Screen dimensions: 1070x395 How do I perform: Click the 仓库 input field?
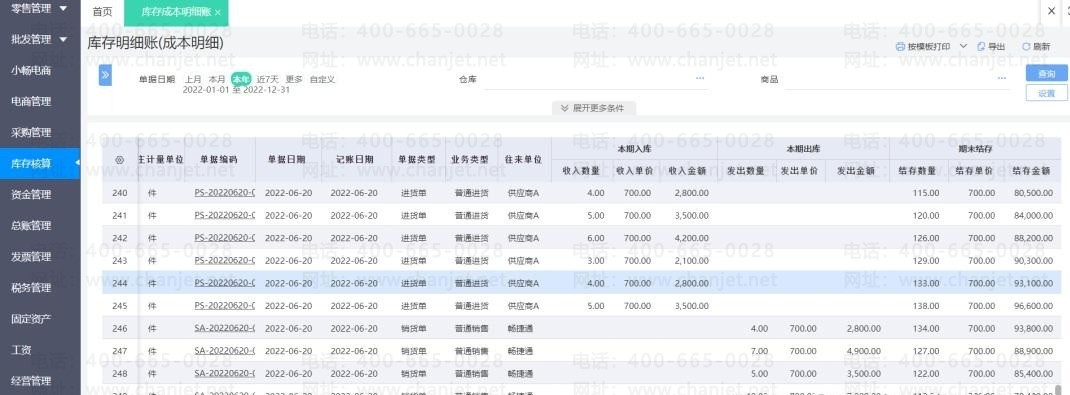click(x=595, y=79)
